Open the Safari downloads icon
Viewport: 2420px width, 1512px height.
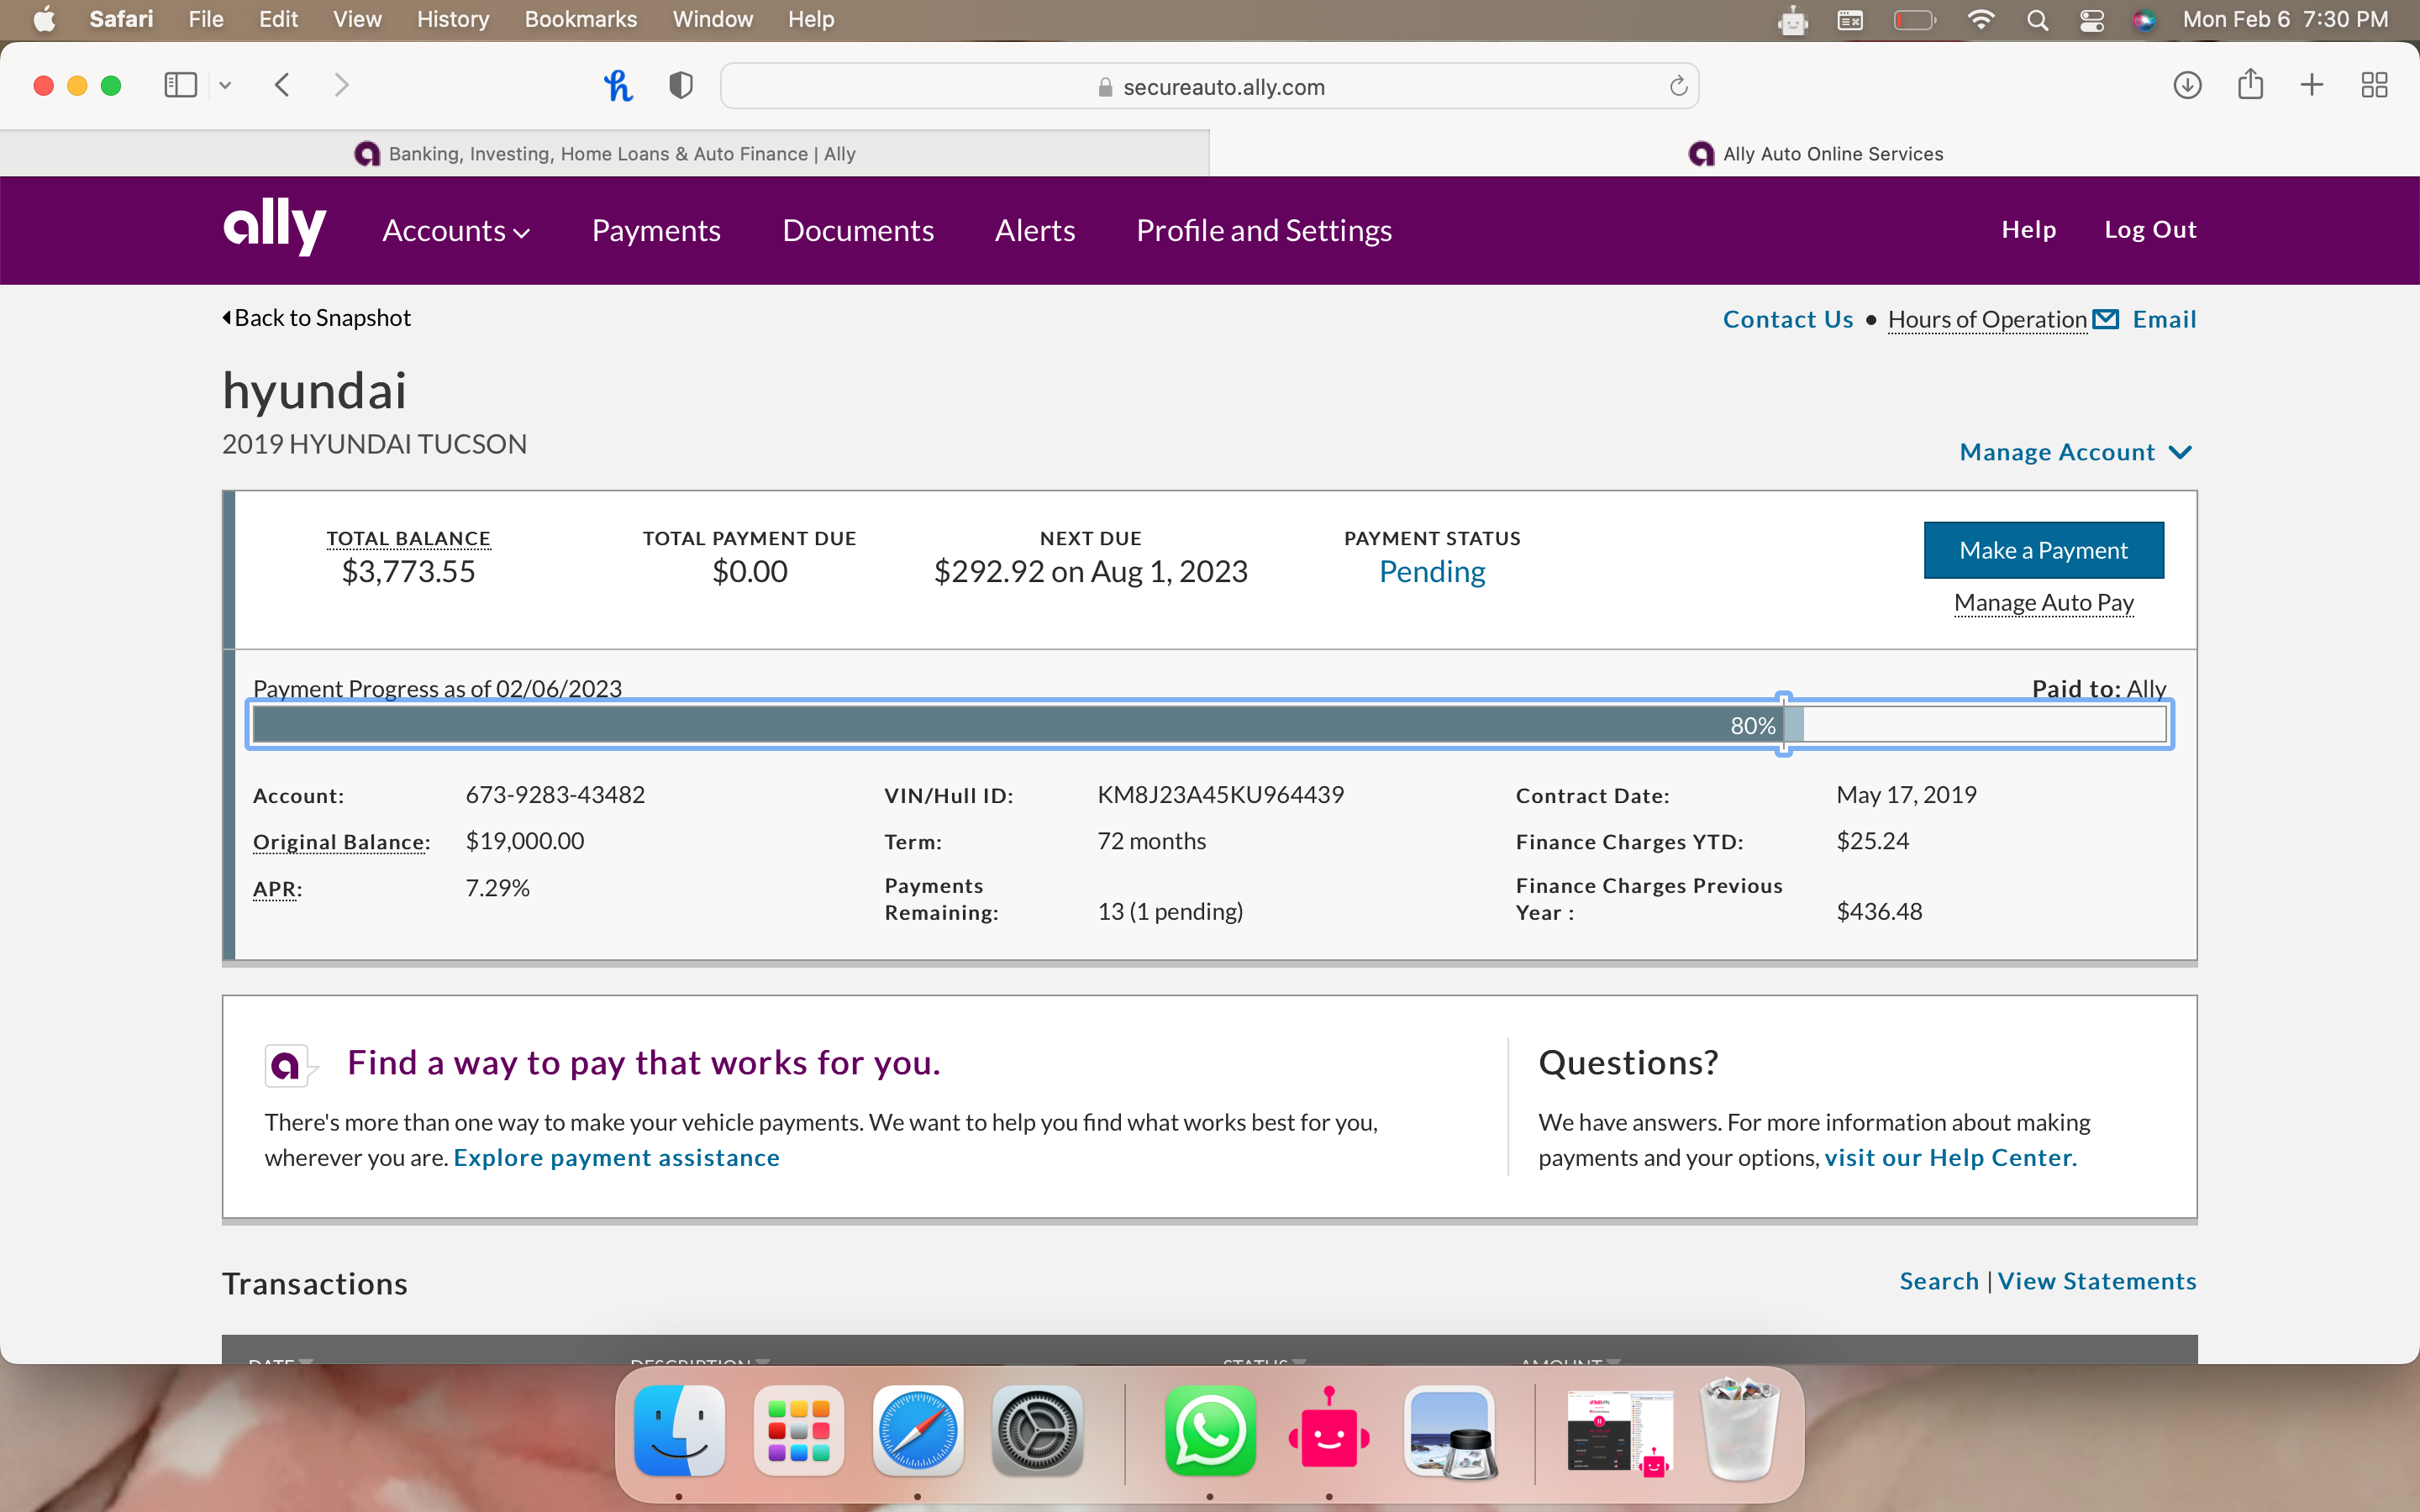click(2187, 86)
